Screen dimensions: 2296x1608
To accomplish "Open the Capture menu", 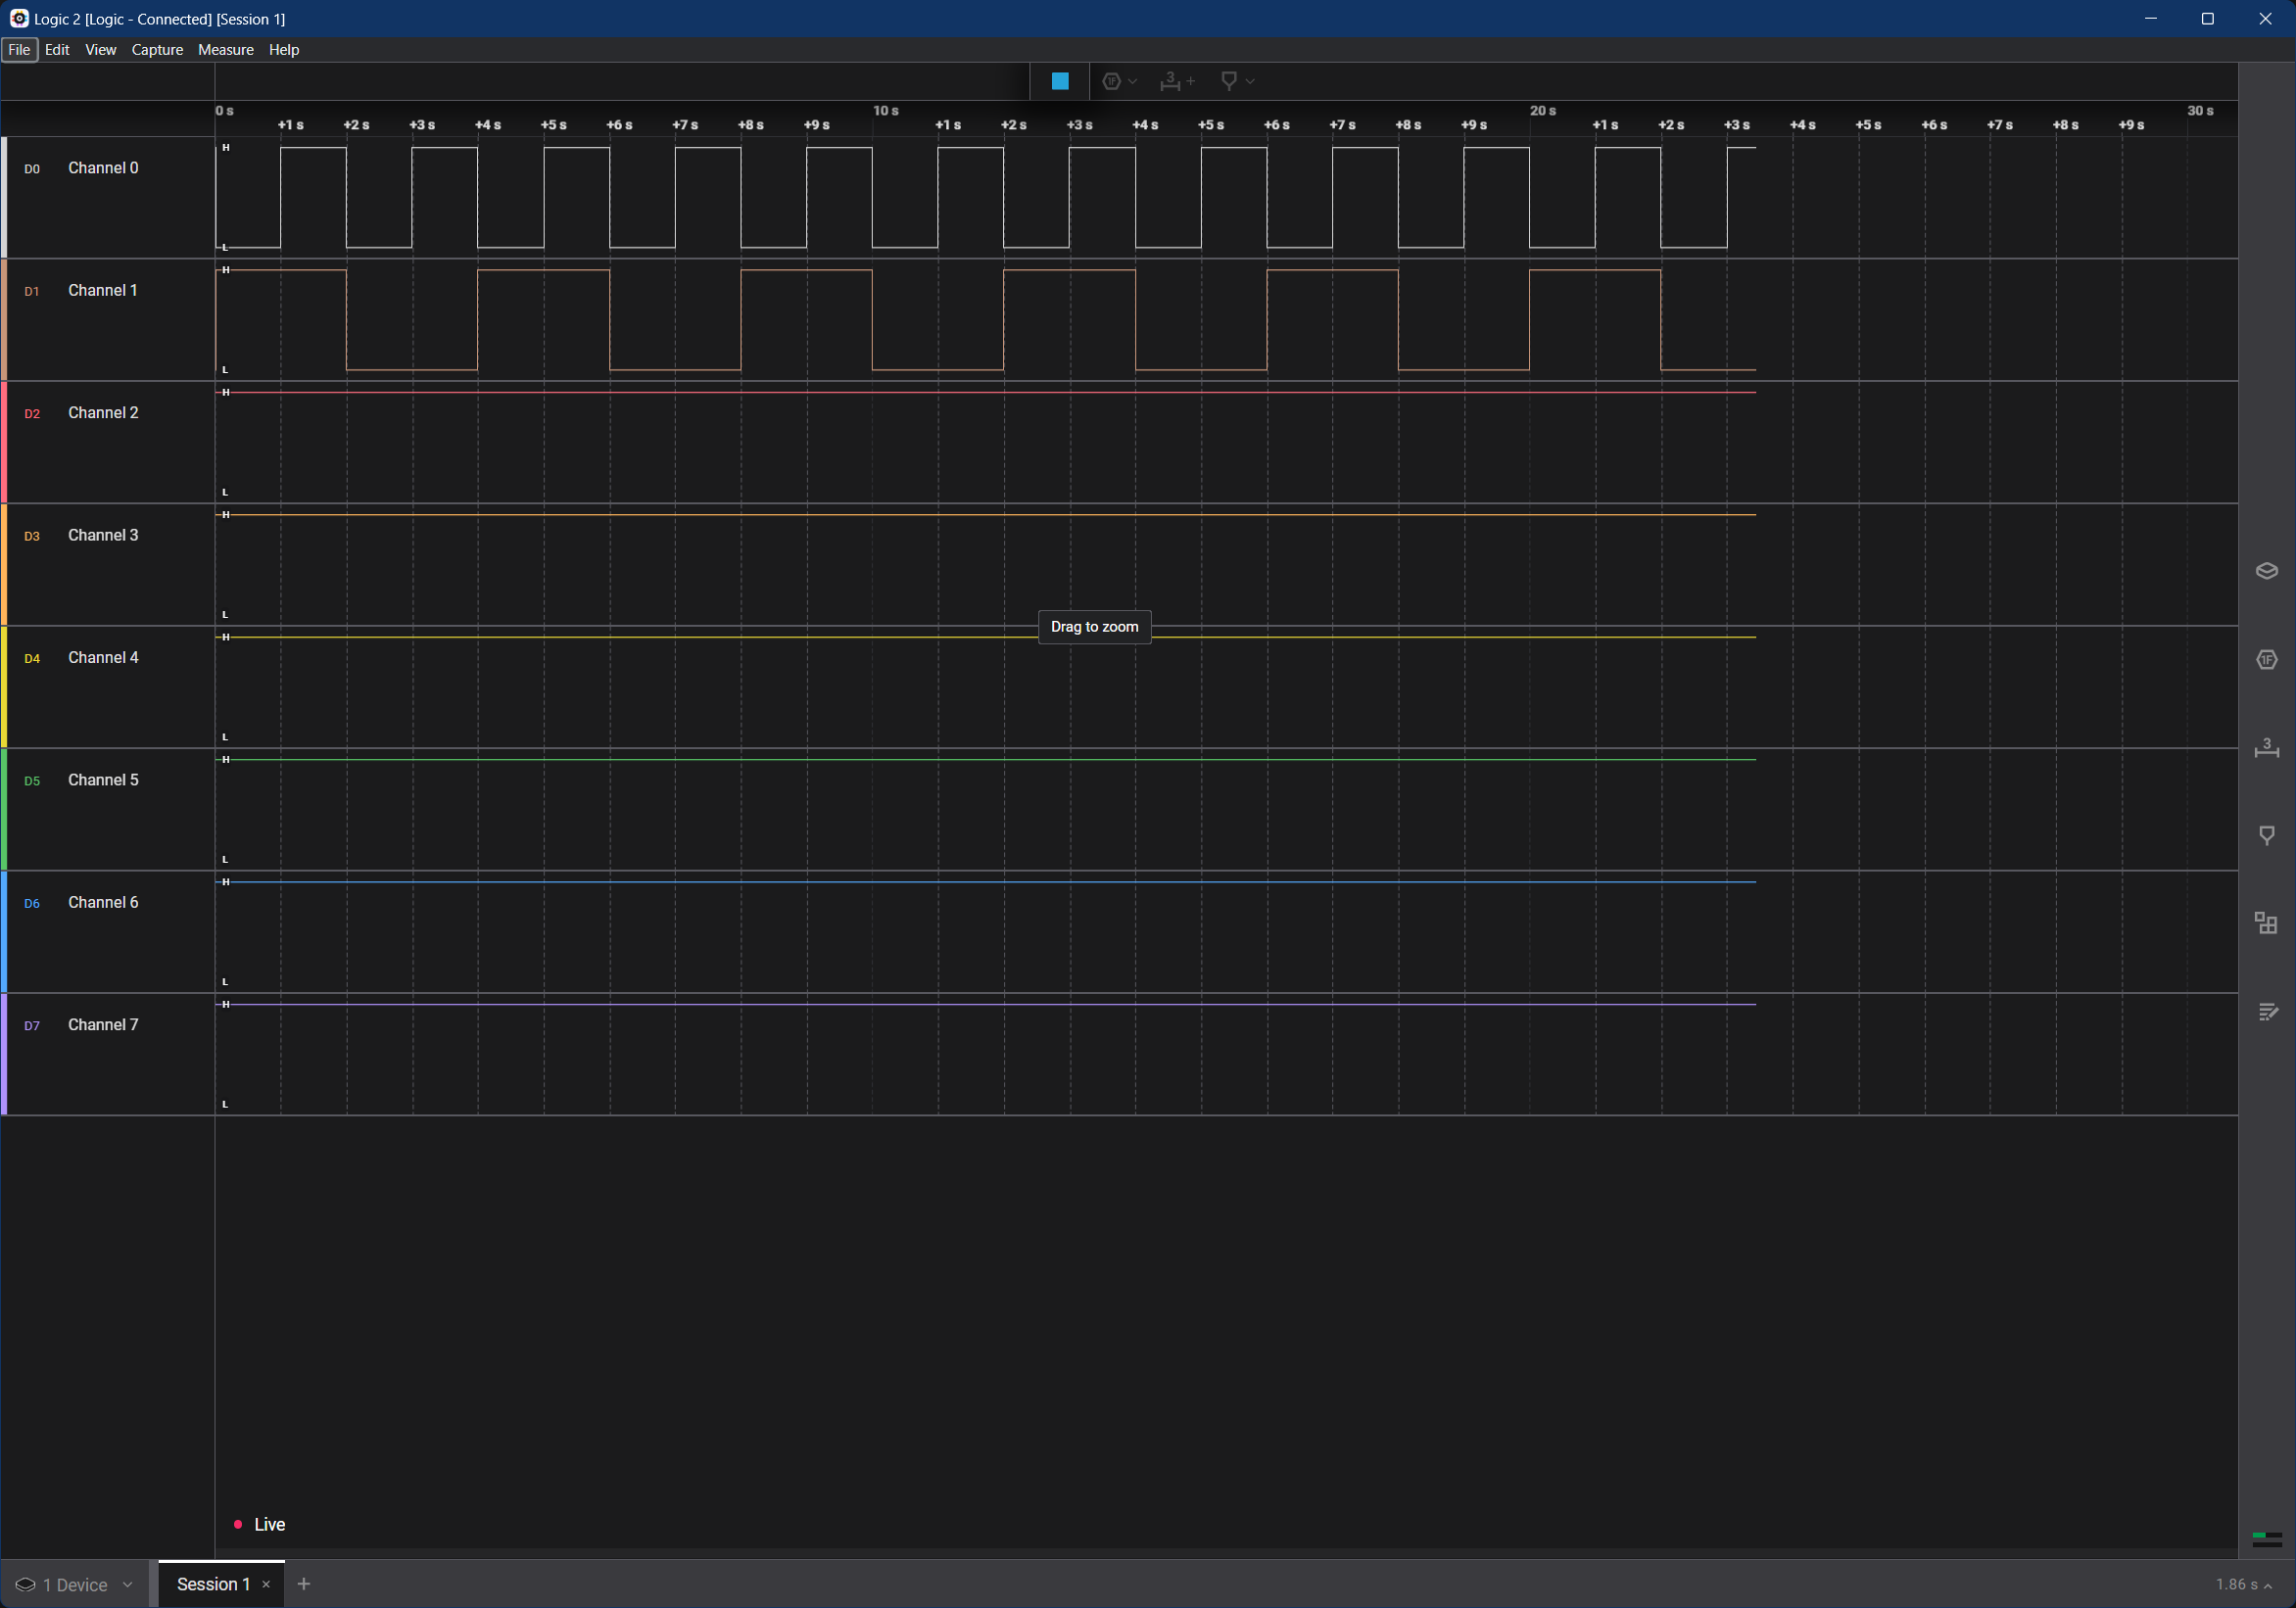I will (157, 50).
